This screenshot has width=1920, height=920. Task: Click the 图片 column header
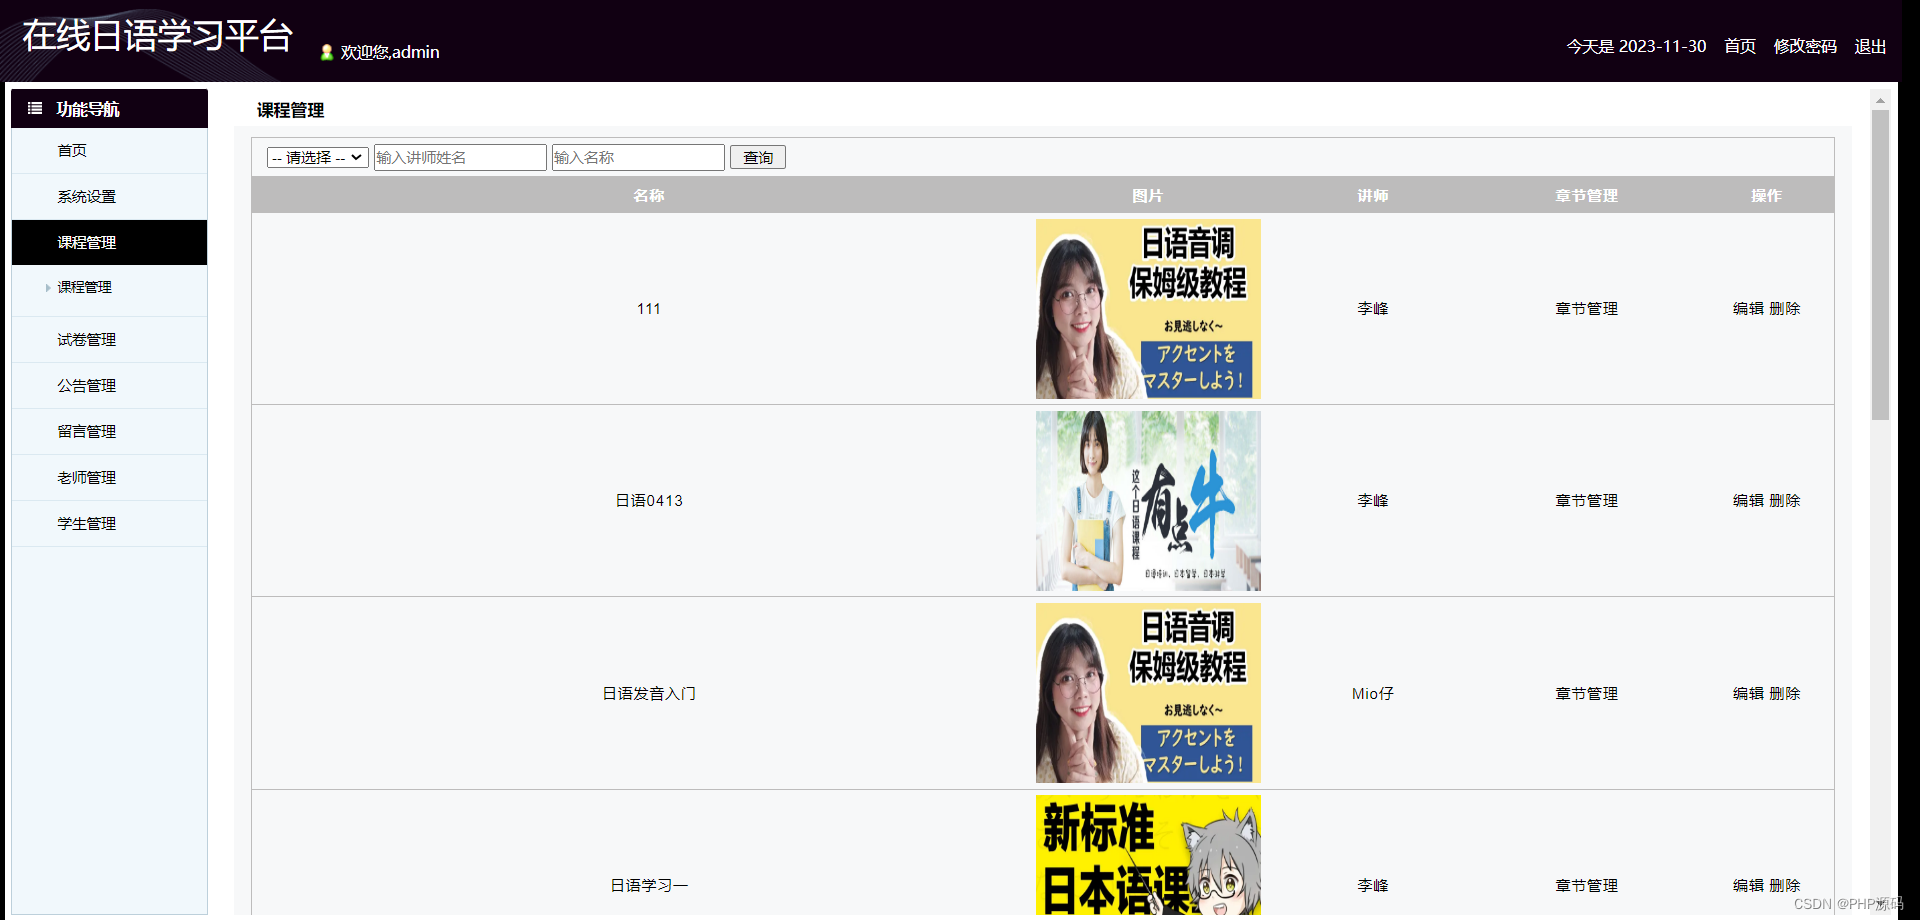pyautogui.click(x=1148, y=196)
